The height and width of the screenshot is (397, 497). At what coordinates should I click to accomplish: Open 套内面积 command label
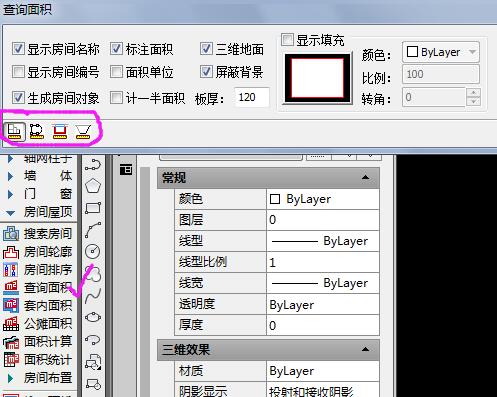coord(48,305)
